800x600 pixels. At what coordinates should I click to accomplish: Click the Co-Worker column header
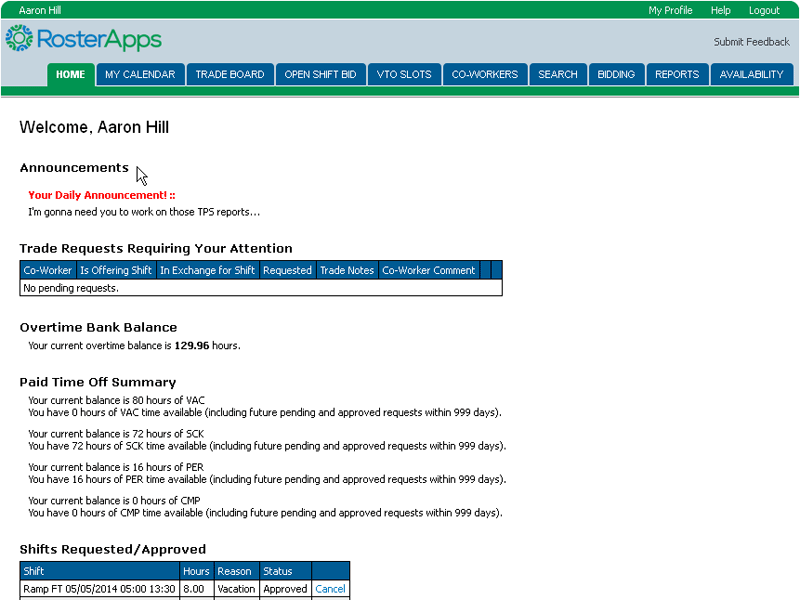tap(48, 270)
